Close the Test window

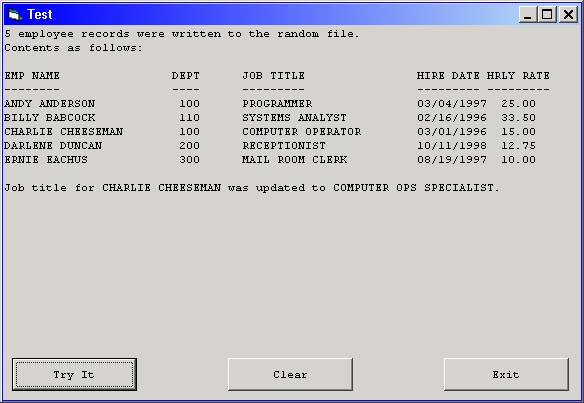[x=568, y=15]
